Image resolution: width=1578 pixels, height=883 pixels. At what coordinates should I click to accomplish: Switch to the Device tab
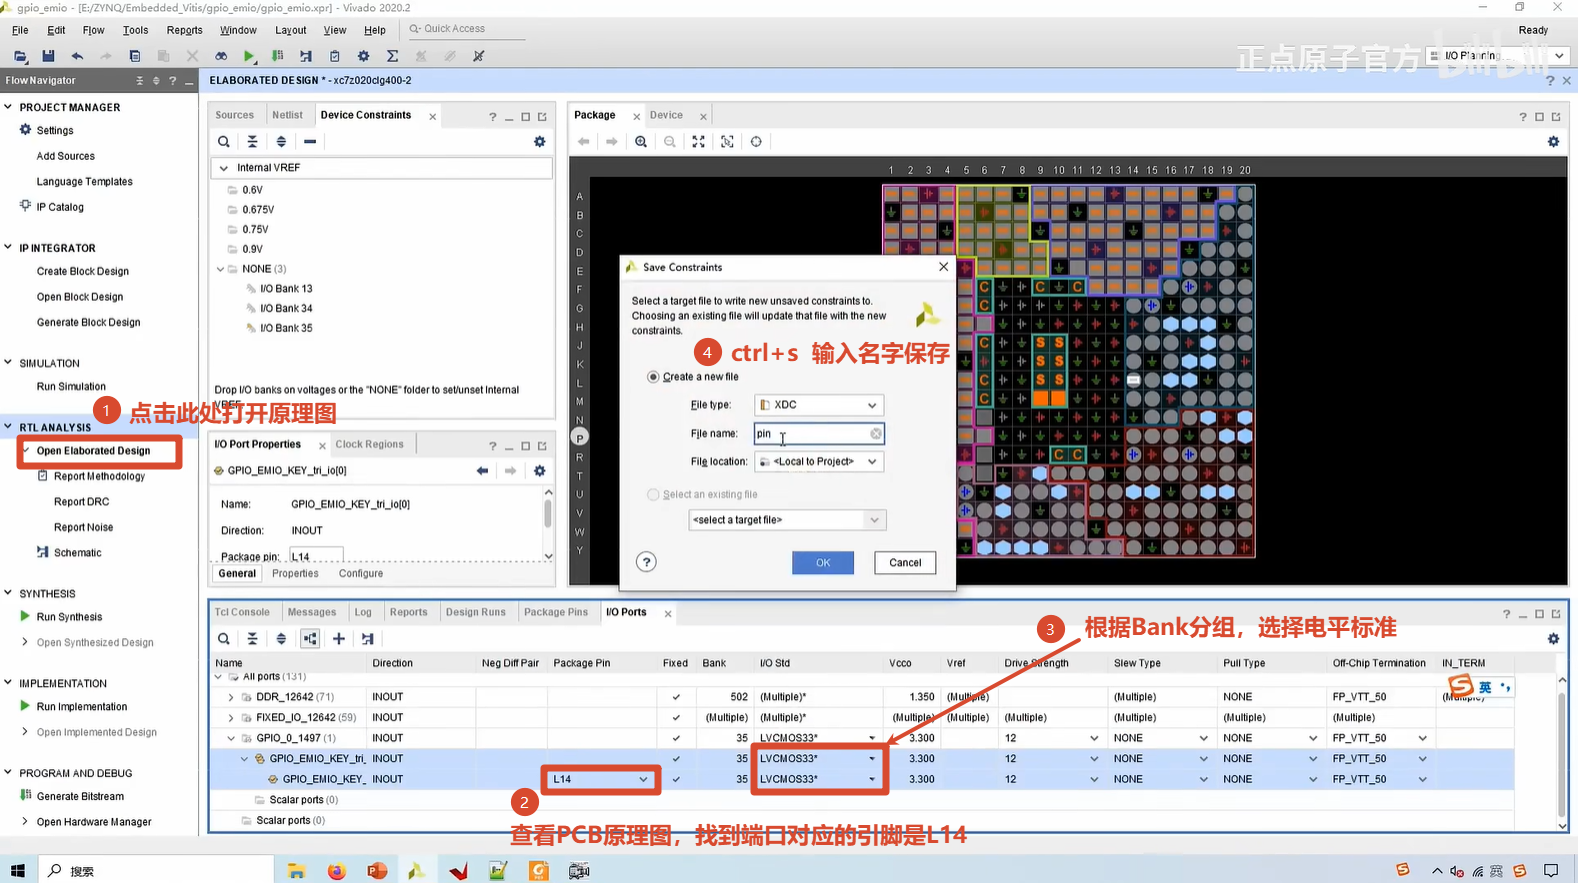666,115
